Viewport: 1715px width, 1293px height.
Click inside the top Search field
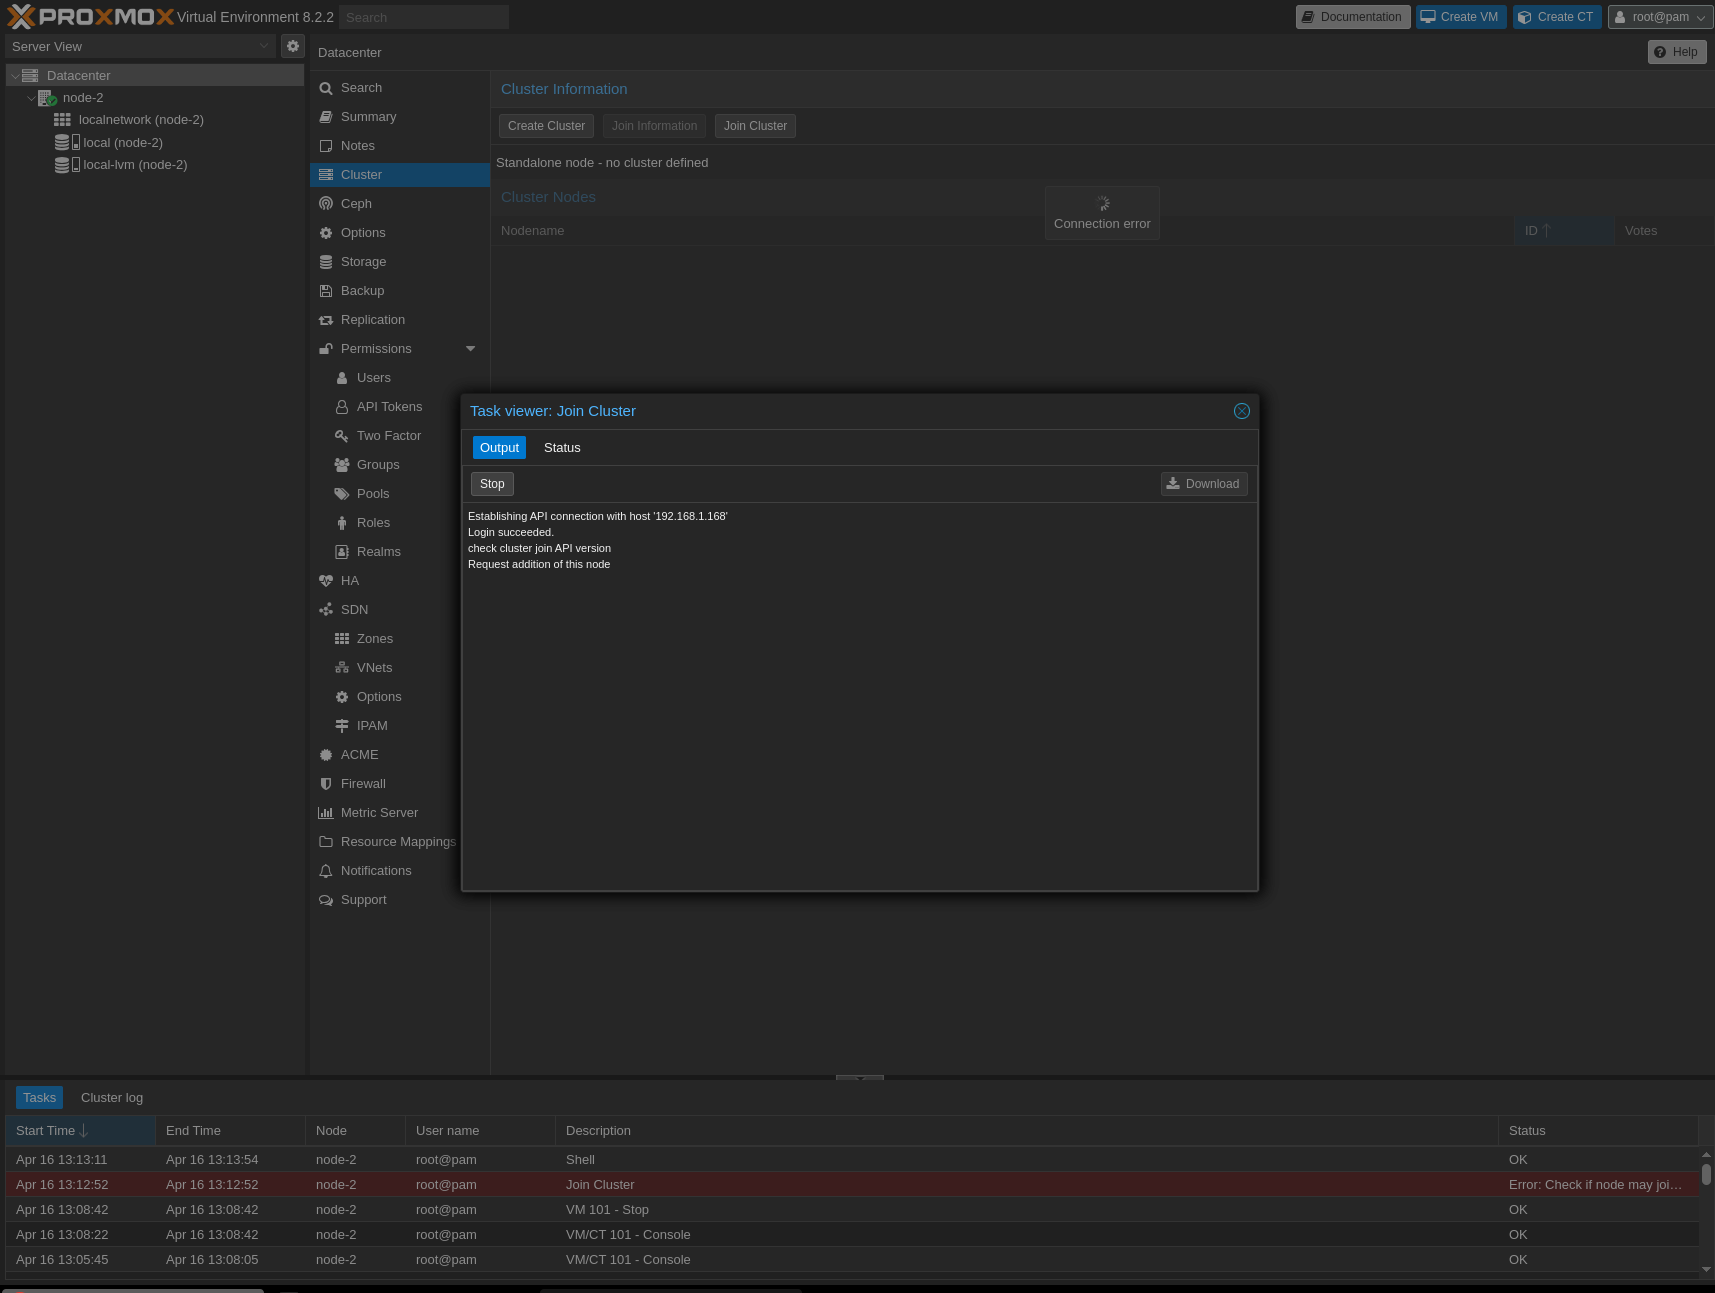coord(423,17)
